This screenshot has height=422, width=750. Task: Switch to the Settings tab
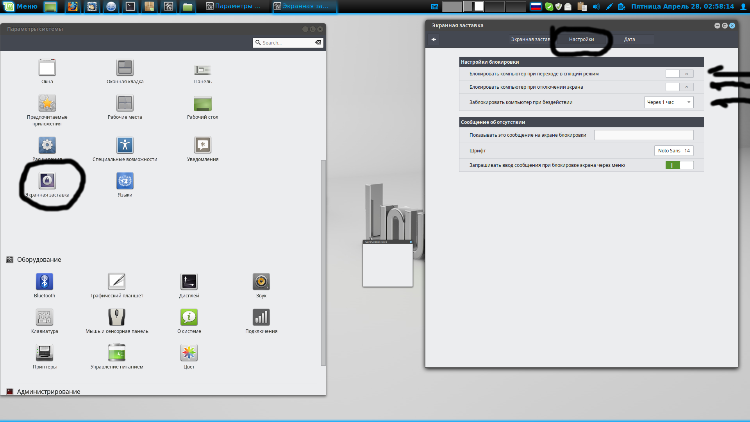pos(582,39)
